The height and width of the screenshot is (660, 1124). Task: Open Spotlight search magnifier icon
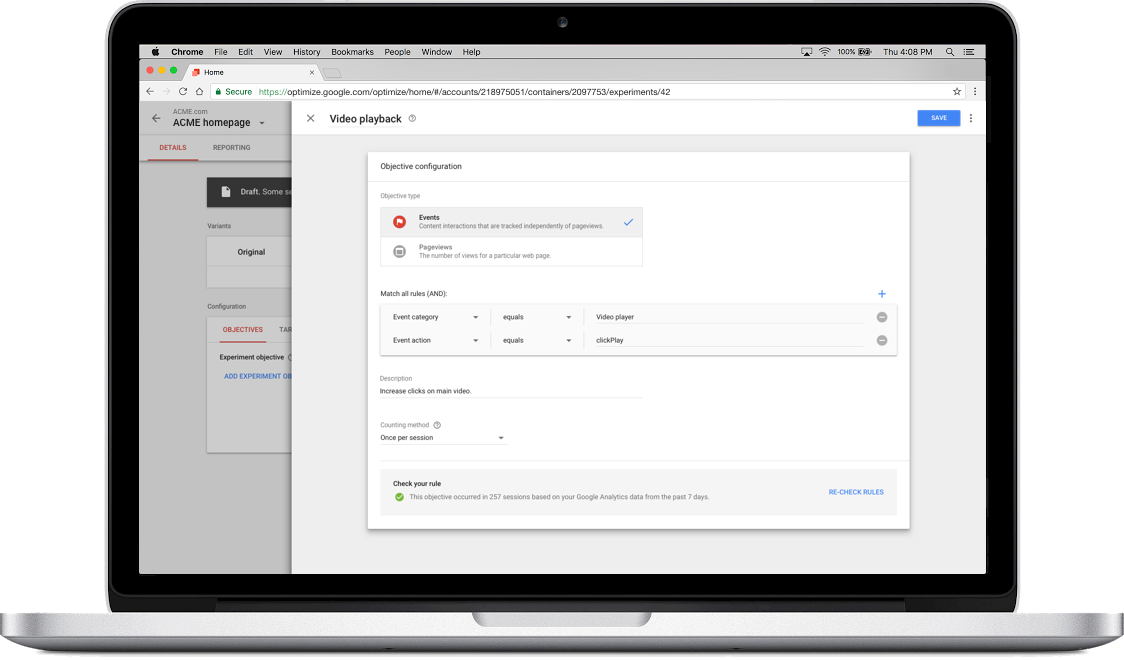tap(950, 52)
